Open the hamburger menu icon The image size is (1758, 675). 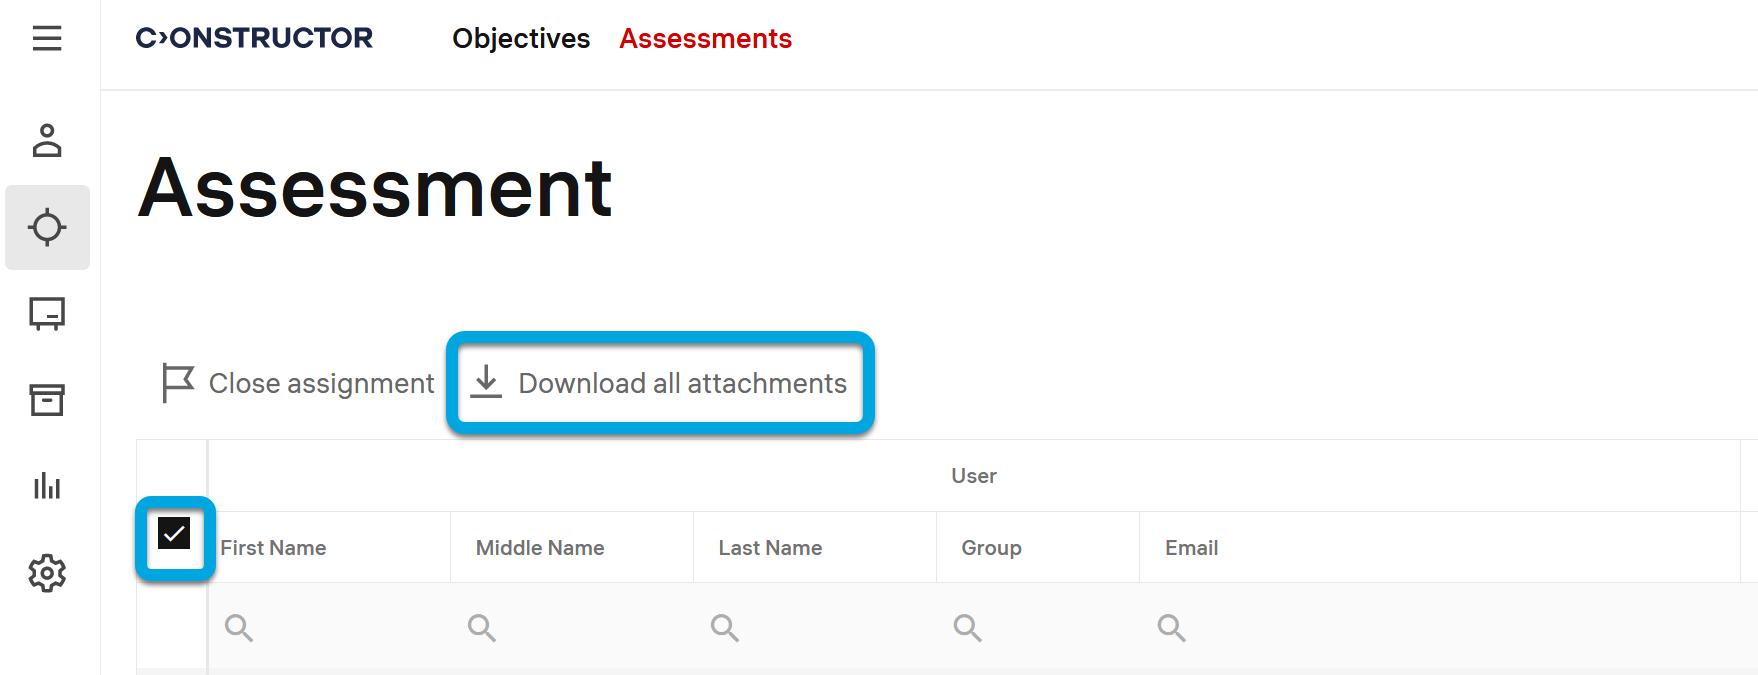click(47, 39)
